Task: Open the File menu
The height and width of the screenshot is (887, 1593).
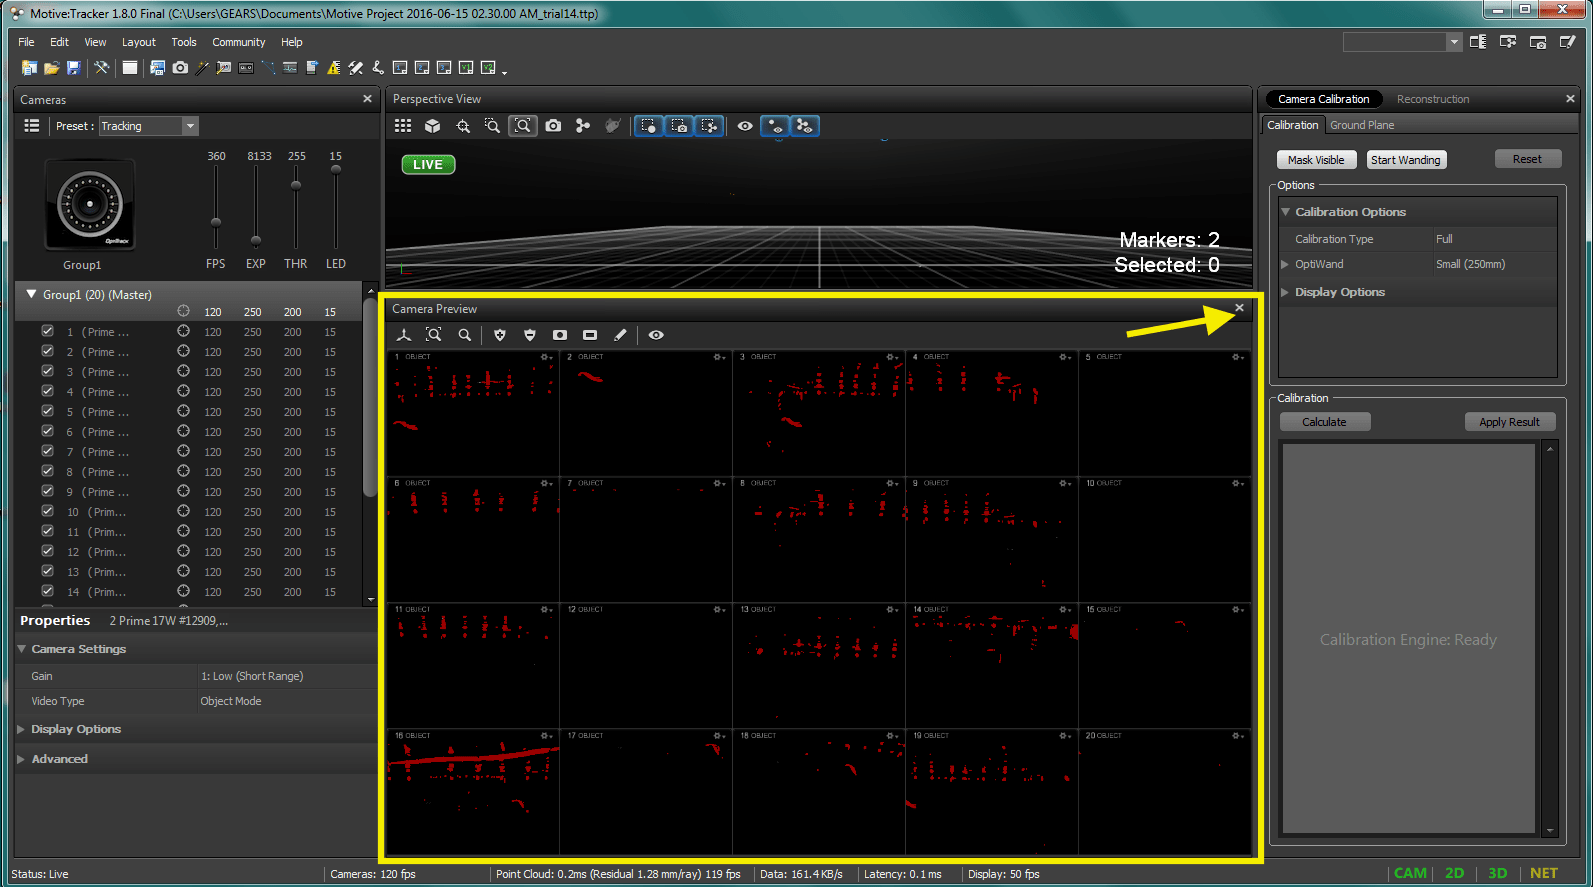Action: 26,42
